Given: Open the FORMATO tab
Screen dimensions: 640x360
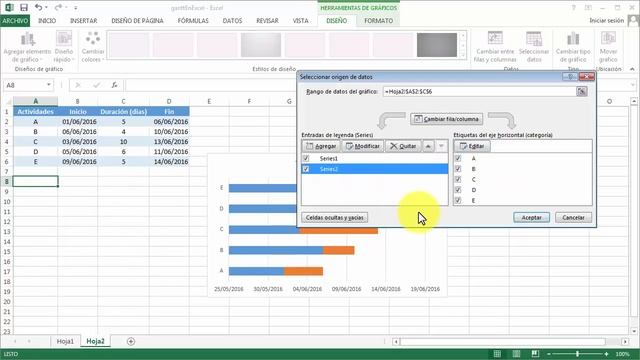Looking at the screenshot, I should (x=378, y=20).
